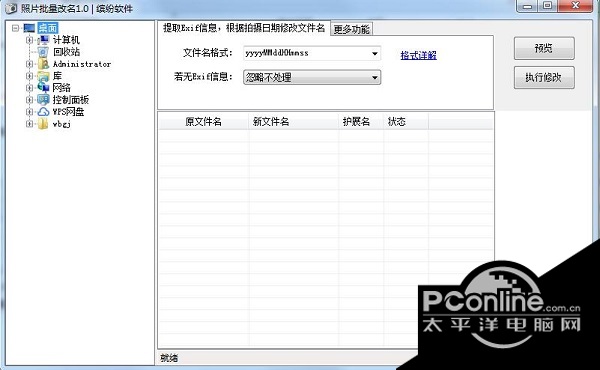Expand the 库 tree node

coord(29,76)
